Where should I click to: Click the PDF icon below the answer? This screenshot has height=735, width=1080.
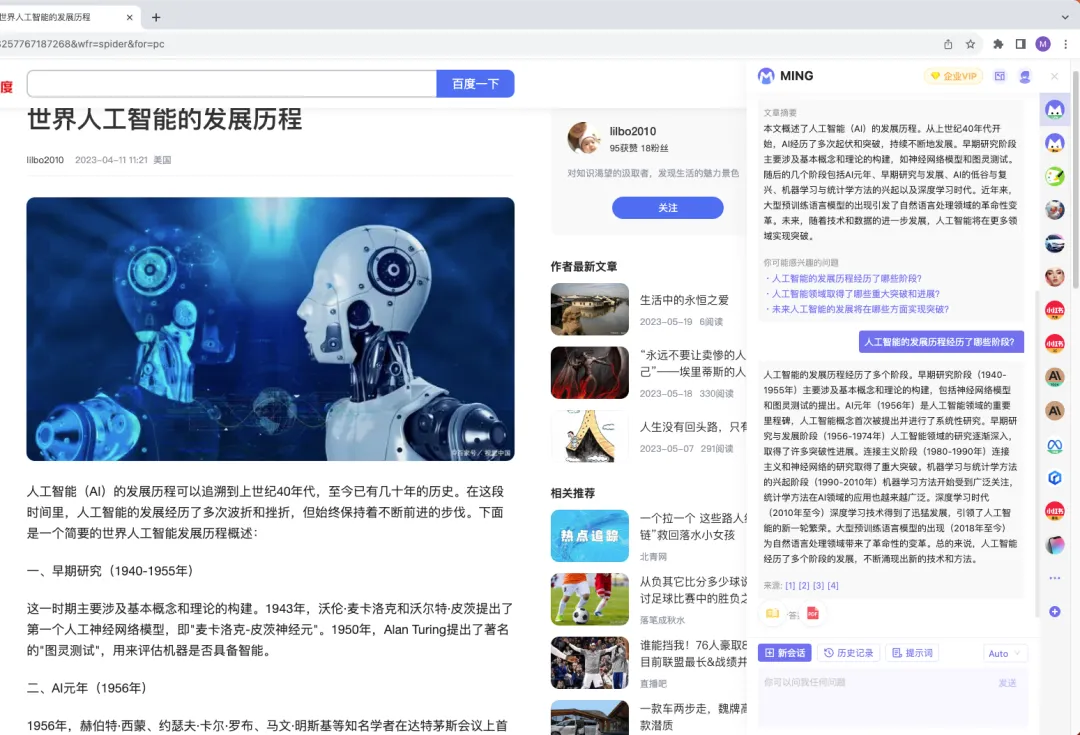coord(812,612)
